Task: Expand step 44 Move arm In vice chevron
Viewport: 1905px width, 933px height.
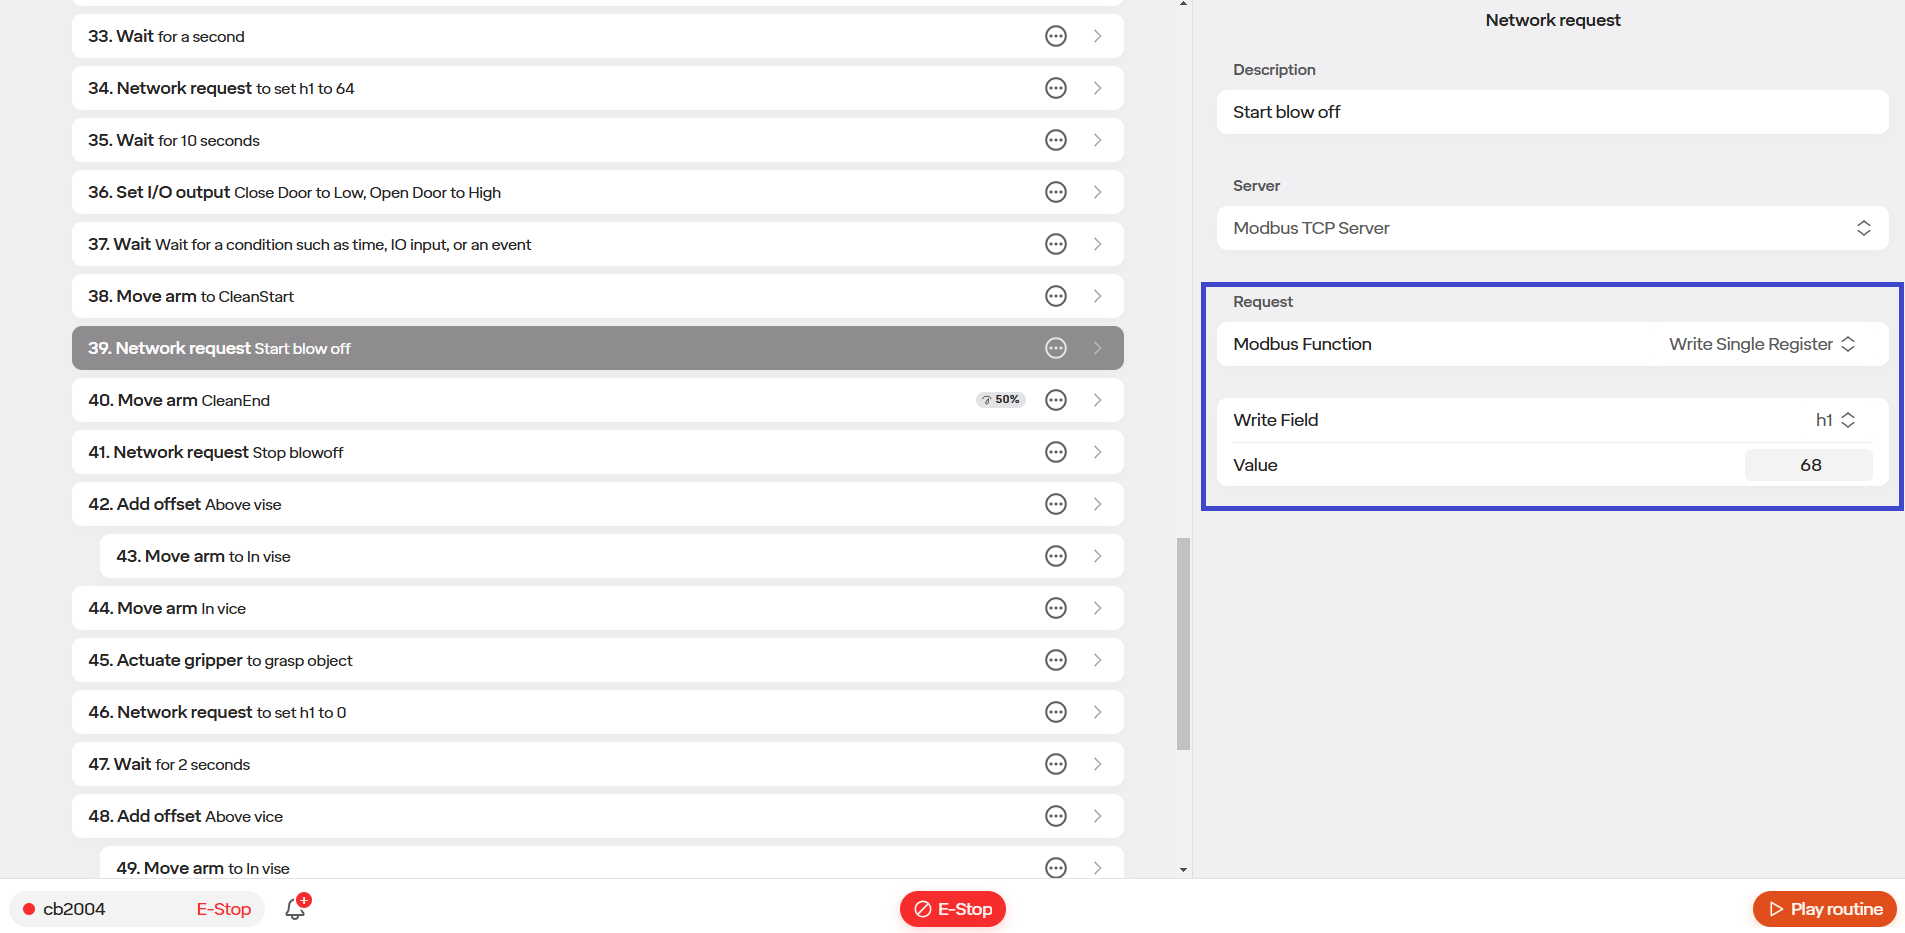Action: coord(1097,608)
